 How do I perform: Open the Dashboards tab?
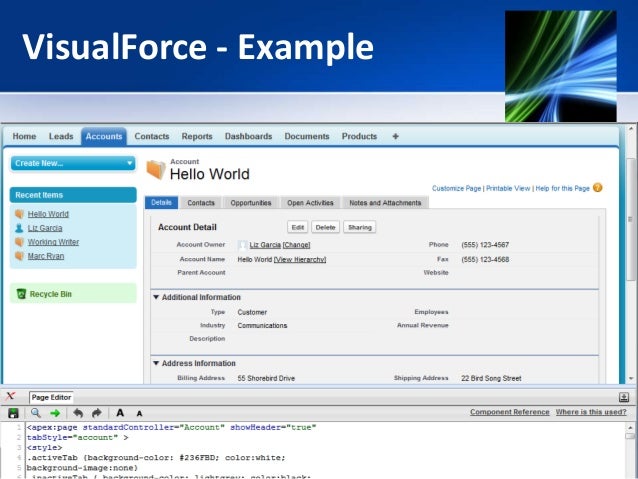pyautogui.click(x=249, y=136)
